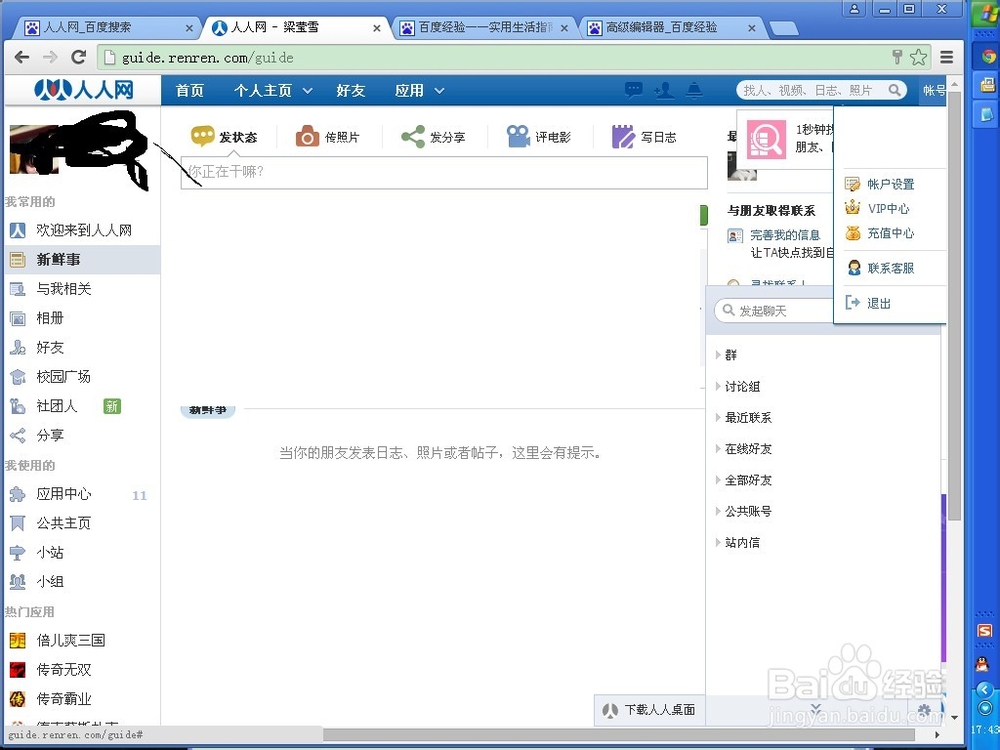
Task: Collapse the chat panel with the double chevron
Action: pos(815,709)
